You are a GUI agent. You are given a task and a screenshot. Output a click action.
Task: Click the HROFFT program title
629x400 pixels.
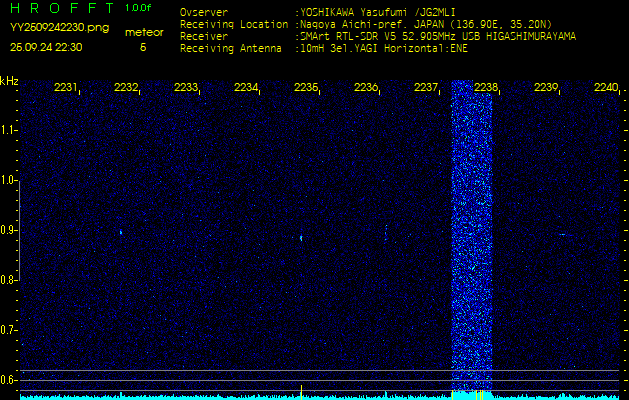coord(63,8)
